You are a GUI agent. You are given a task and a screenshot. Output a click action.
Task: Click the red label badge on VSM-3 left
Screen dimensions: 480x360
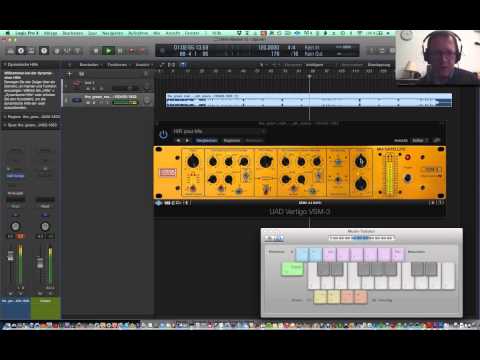(168, 172)
